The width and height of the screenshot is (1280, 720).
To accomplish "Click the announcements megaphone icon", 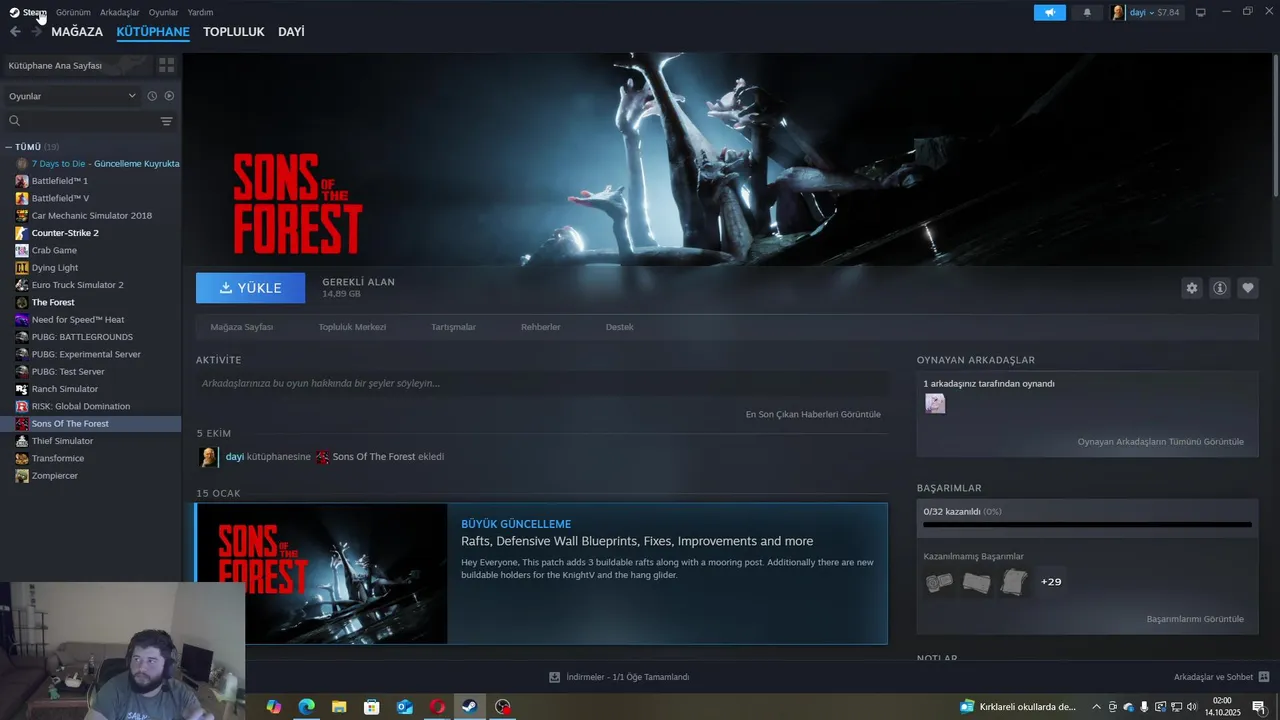I will coord(1049,13).
